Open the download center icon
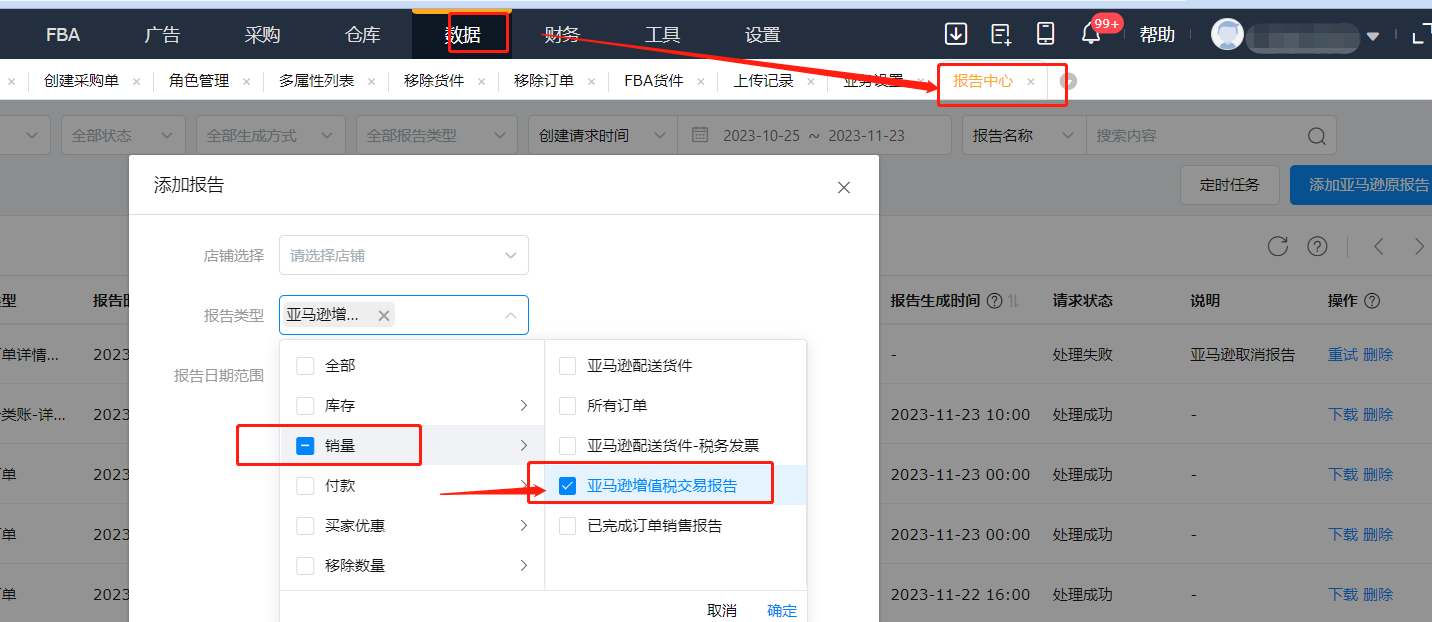Image resolution: width=1432 pixels, height=622 pixels. (956, 34)
